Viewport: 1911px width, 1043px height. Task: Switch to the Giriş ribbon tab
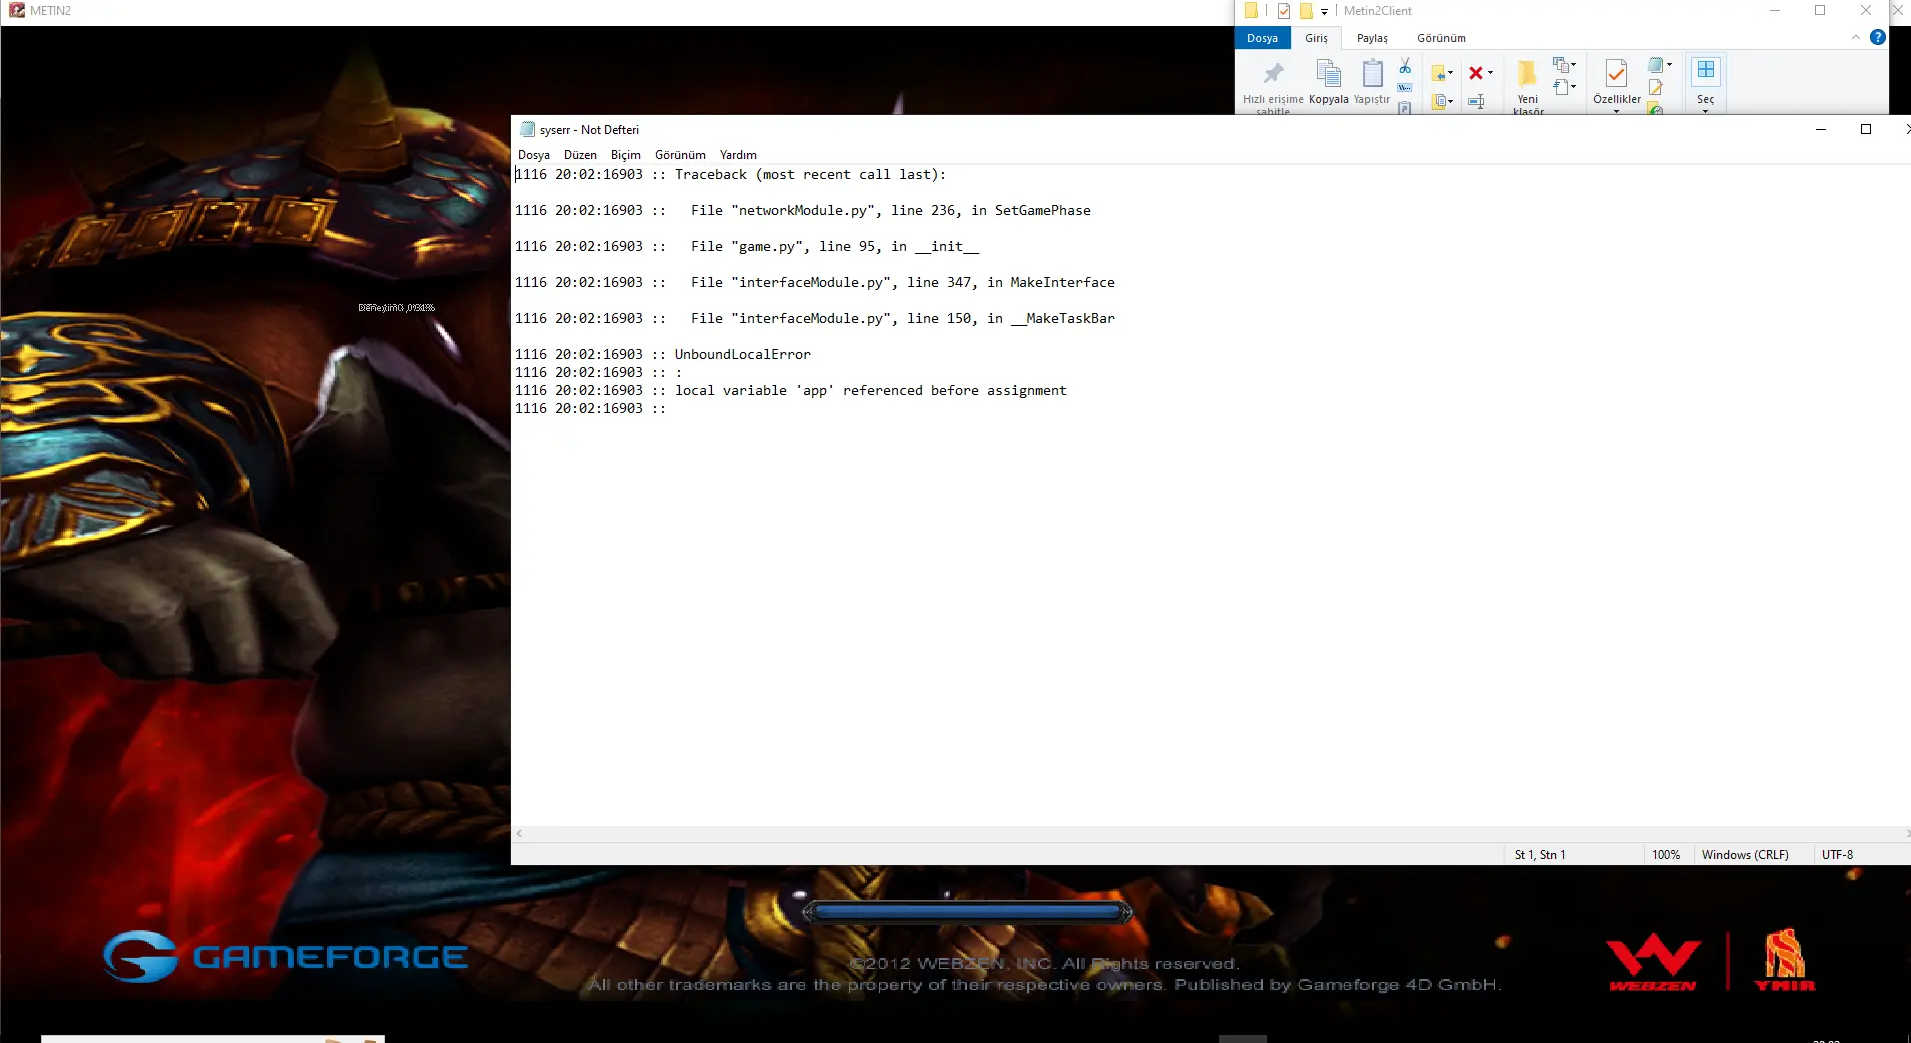[1316, 38]
